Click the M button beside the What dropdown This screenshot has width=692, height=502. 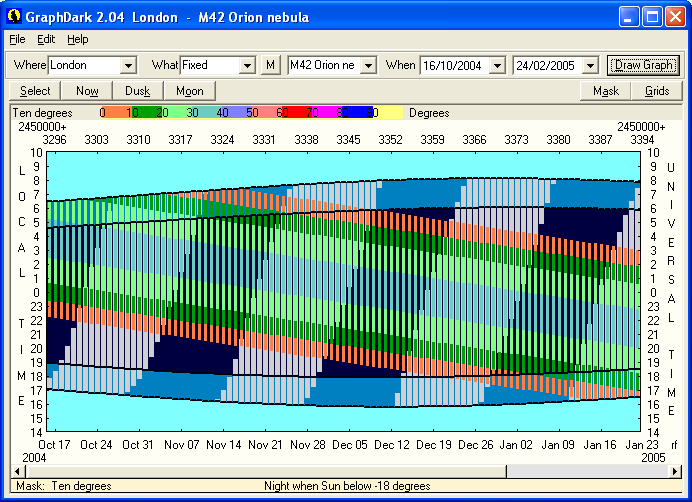(x=270, y=65)
